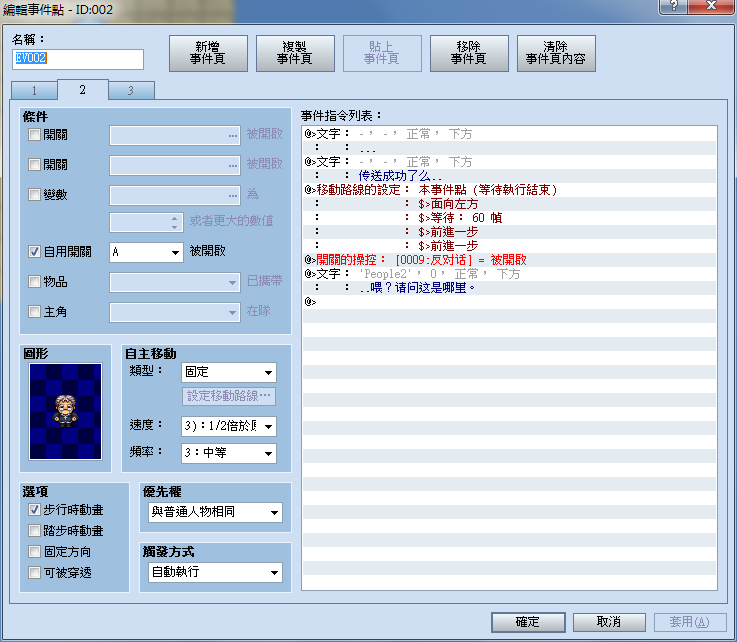The height and width of the screenshot is (642, 737).
Task: Check the 物品 condition checkbox
Action: 34,282
